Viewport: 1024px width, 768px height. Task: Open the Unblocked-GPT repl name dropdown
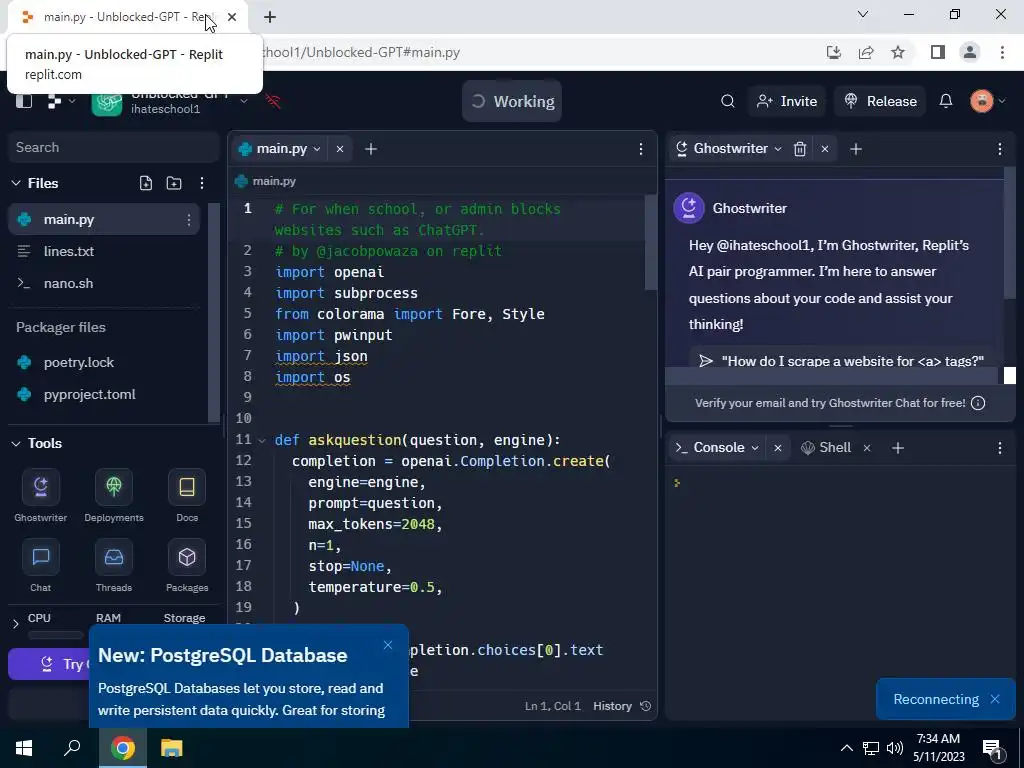coord(244,101)
